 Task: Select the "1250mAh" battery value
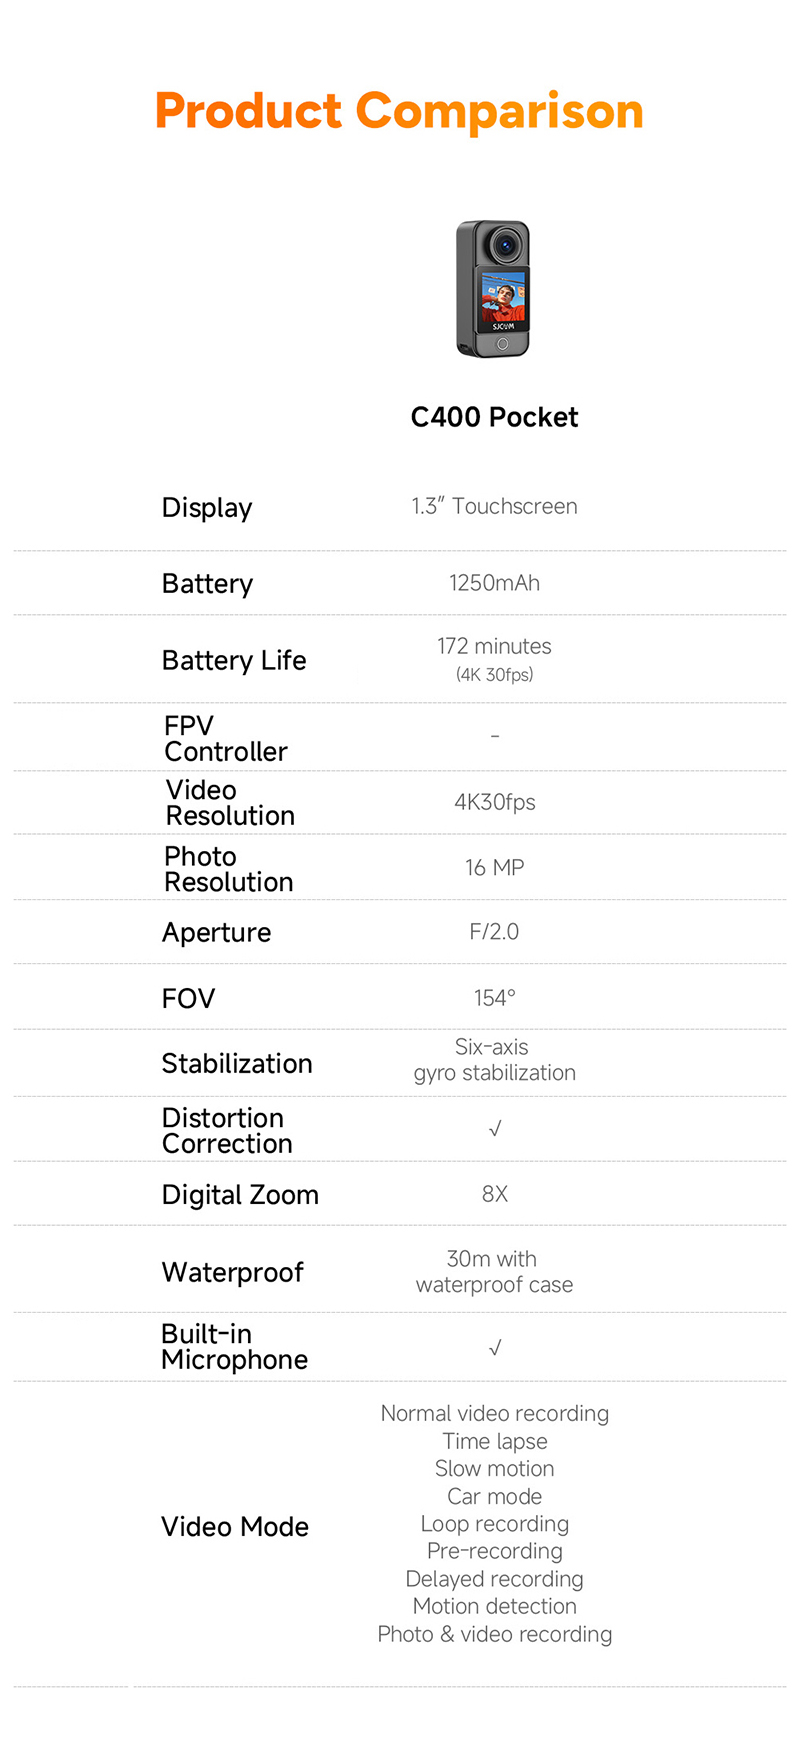(x=494, y=583)
